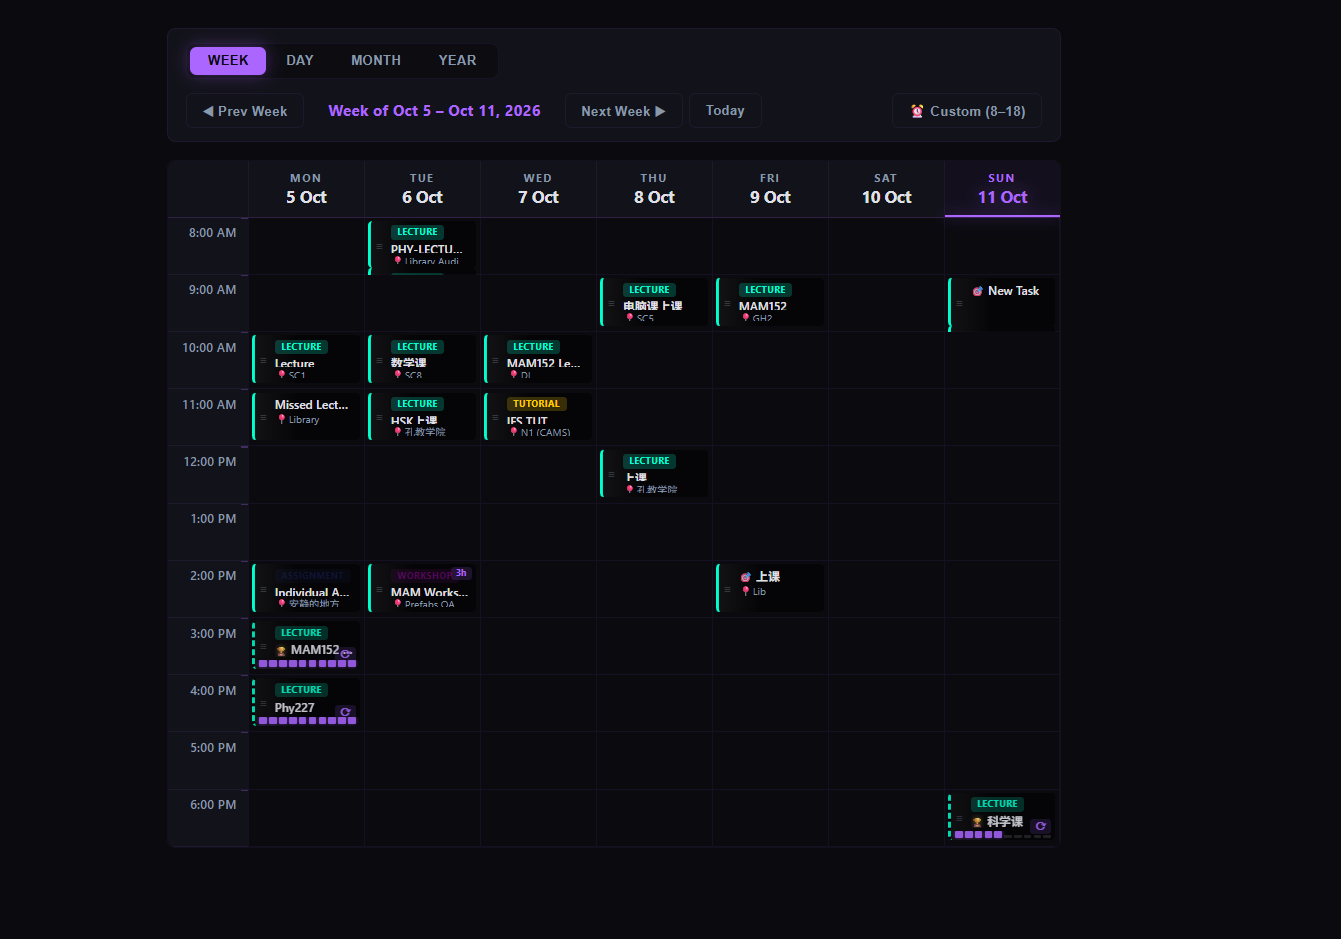
Task: Jump to Today
Action: (725, 110)
